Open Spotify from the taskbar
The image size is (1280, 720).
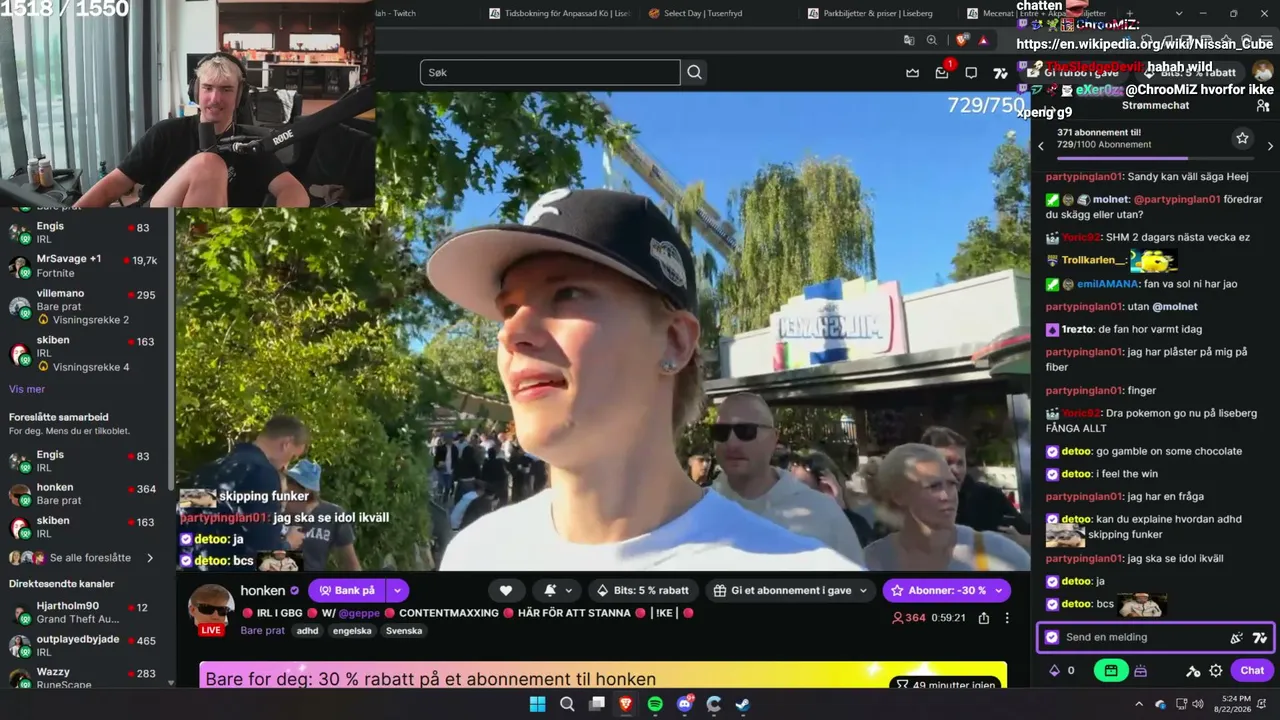click(655, 704)
